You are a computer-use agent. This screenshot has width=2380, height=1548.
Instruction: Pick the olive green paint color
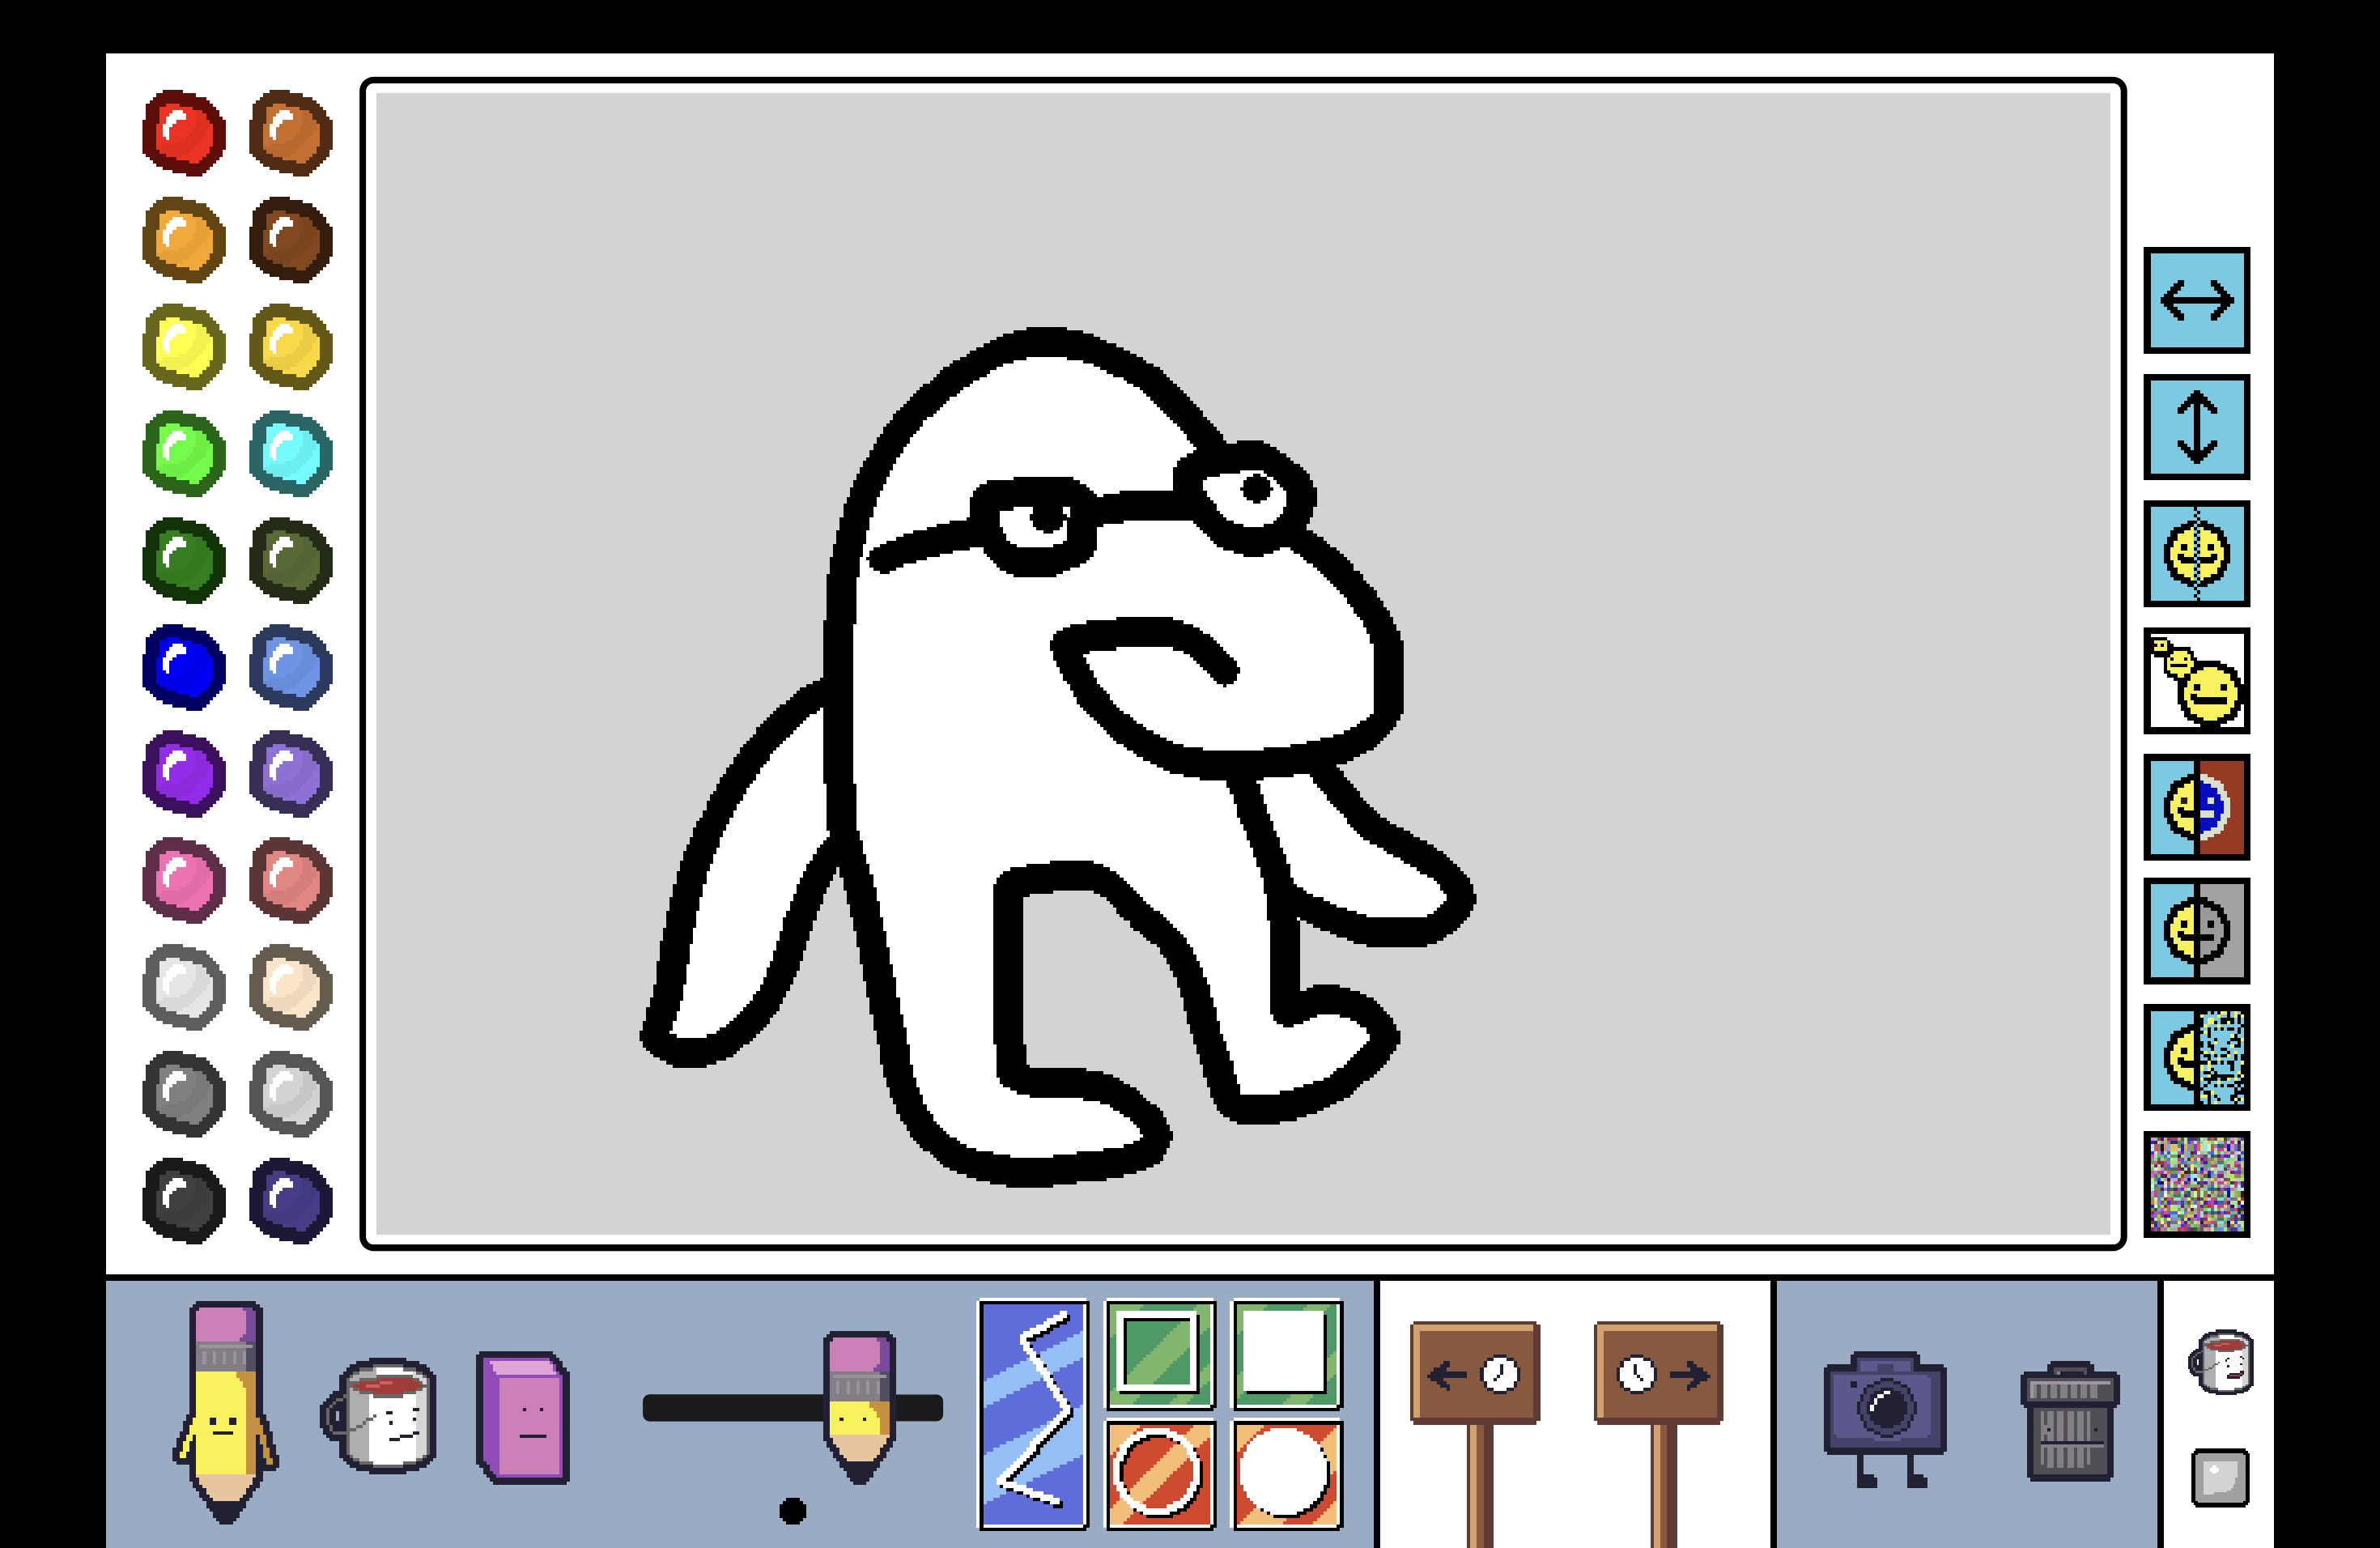290,560
